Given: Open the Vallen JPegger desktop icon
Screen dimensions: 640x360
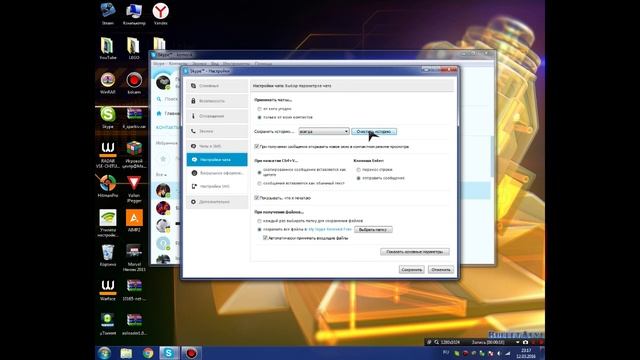Looking at the screenshot, I should click(x=134, y=189).
